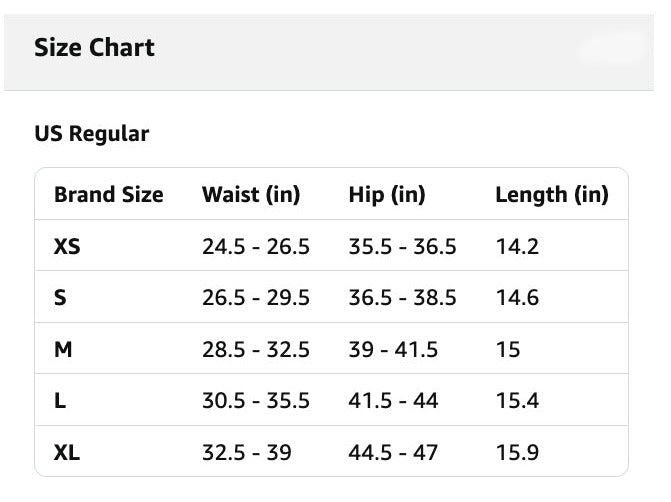Select the M brand size cell

(63, 350)
